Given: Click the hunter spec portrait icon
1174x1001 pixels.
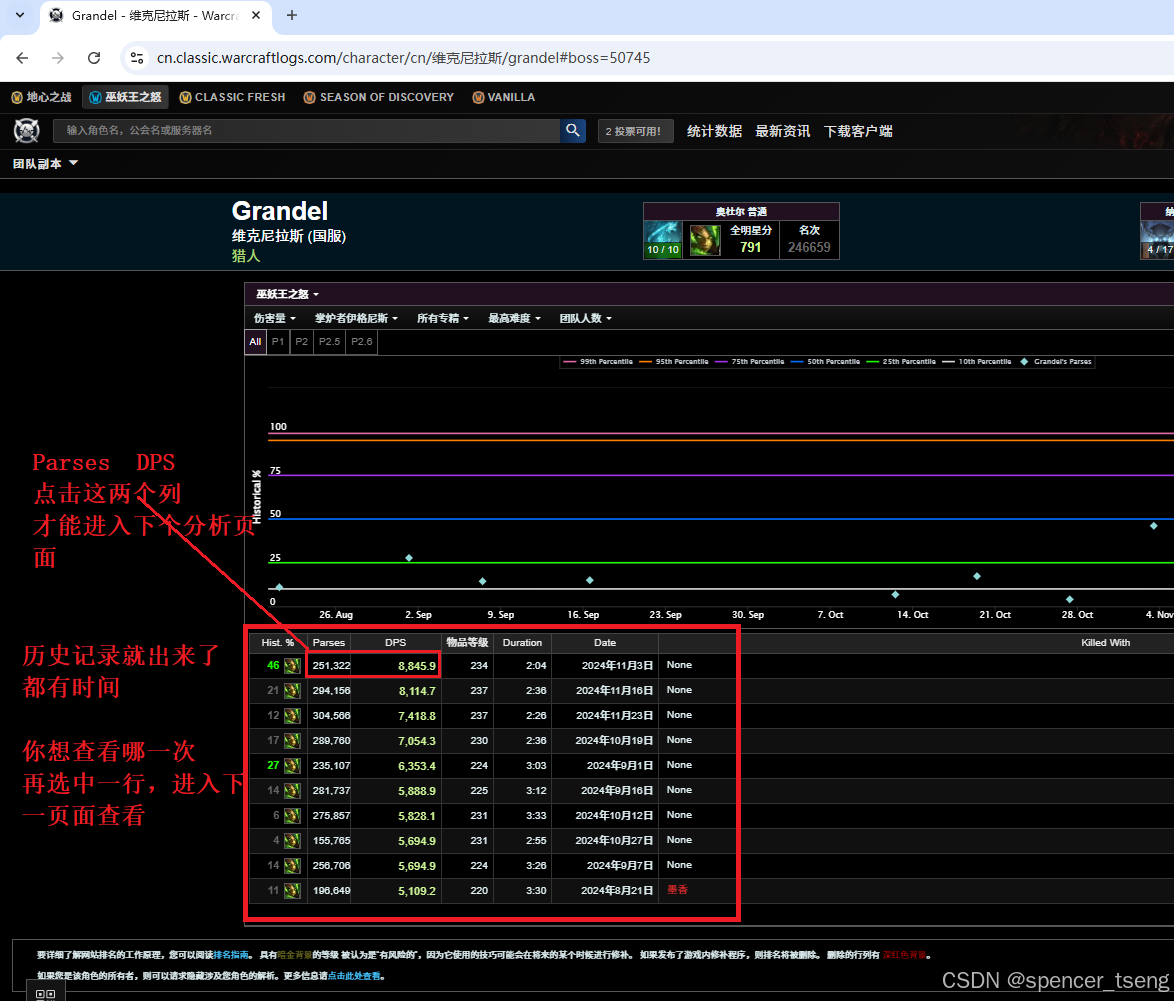Looking at the screenshot, I should 705,240.
